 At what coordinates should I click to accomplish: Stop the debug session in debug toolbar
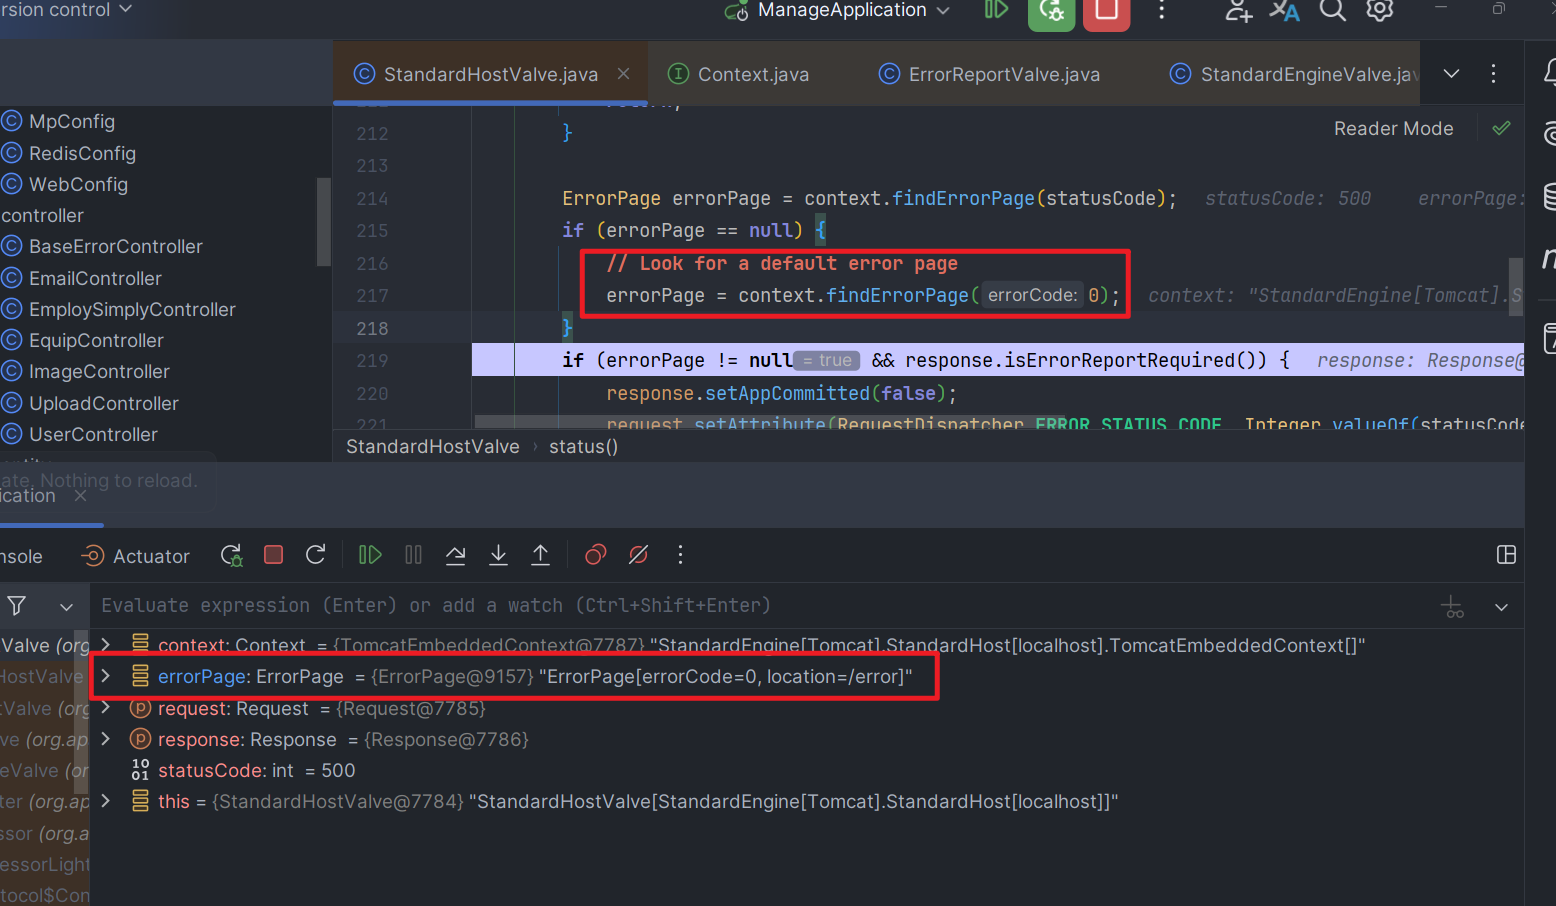point(273,555)
